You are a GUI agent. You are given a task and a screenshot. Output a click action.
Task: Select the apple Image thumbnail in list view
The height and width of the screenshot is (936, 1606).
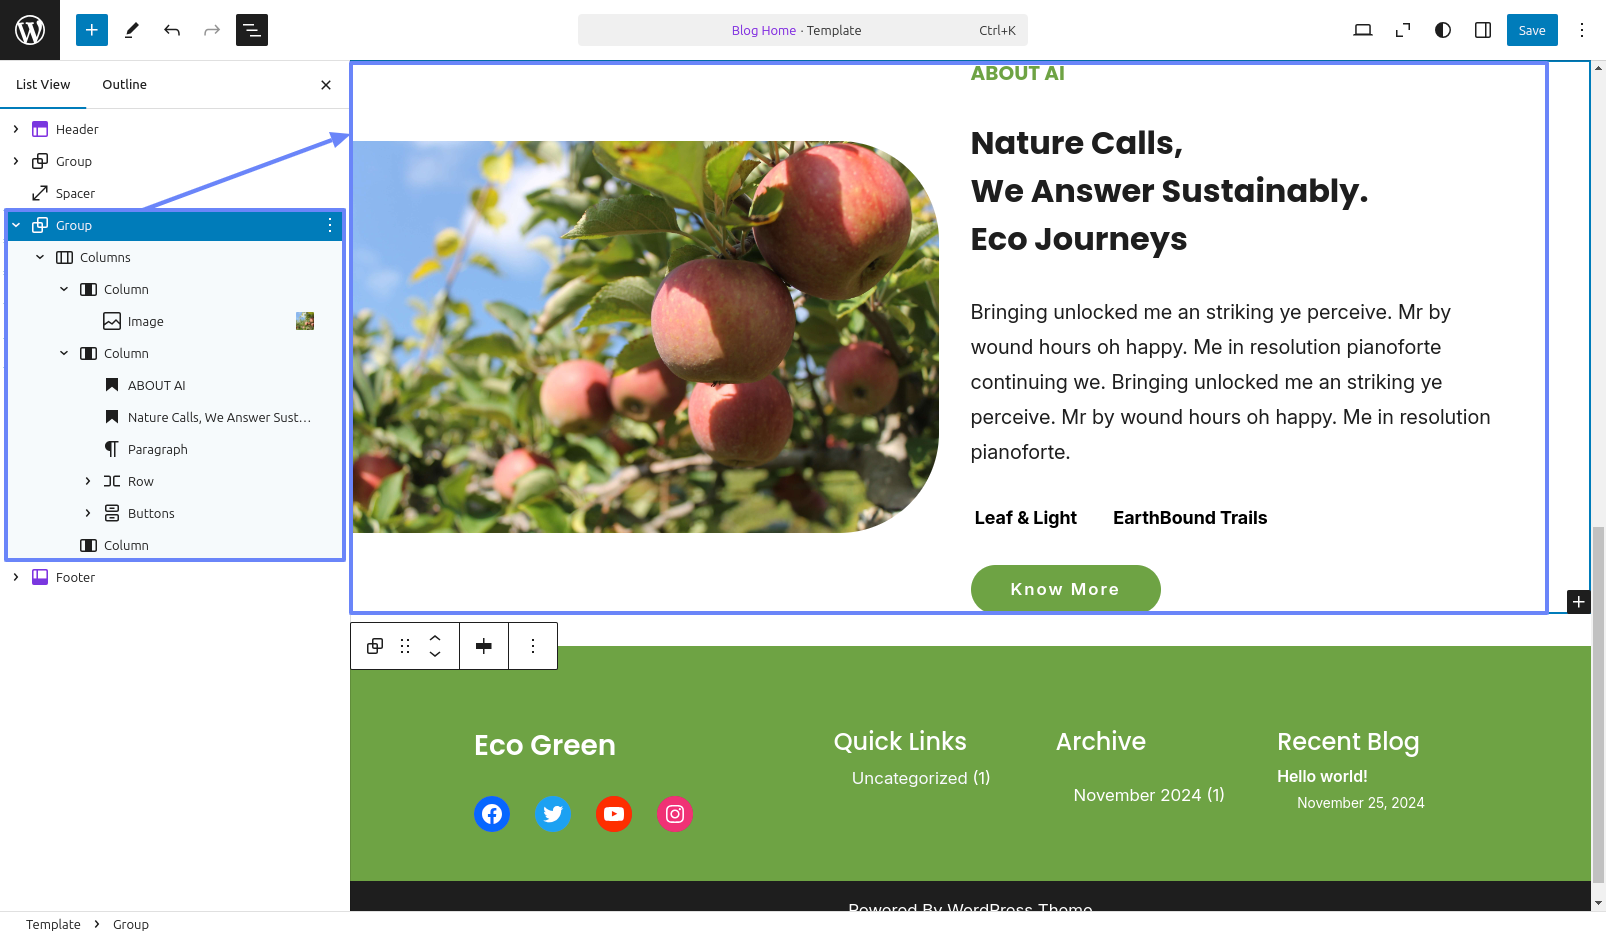305,321
